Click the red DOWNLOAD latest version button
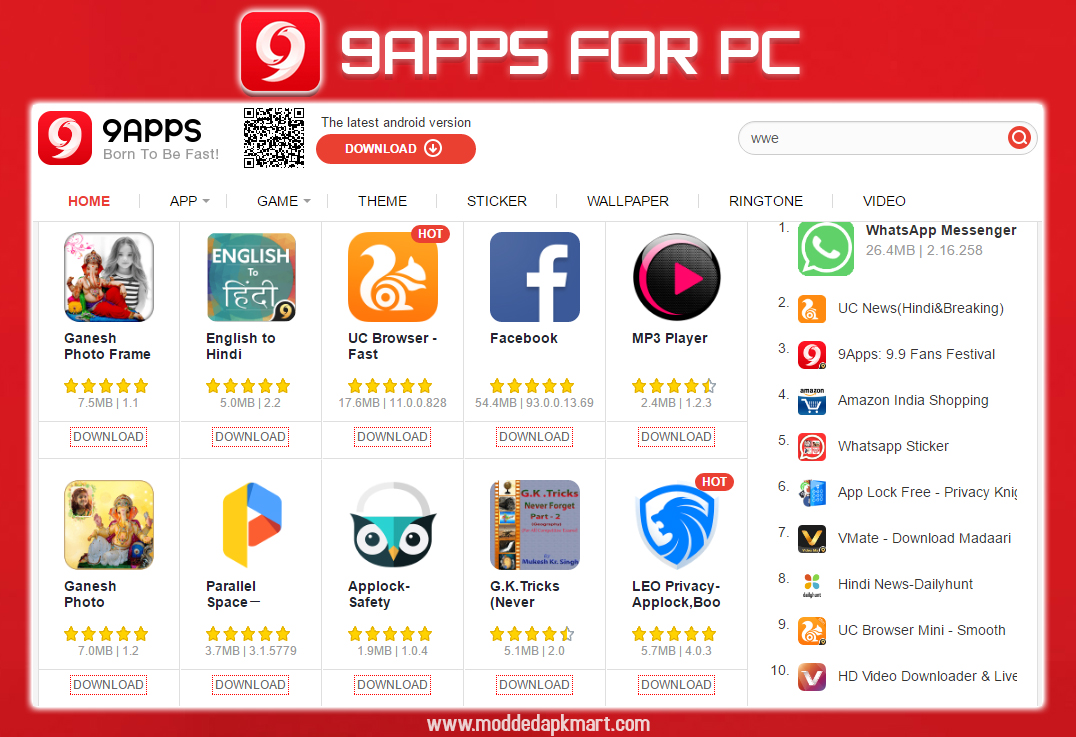The image size is (1076, 737). pos(395,149)
